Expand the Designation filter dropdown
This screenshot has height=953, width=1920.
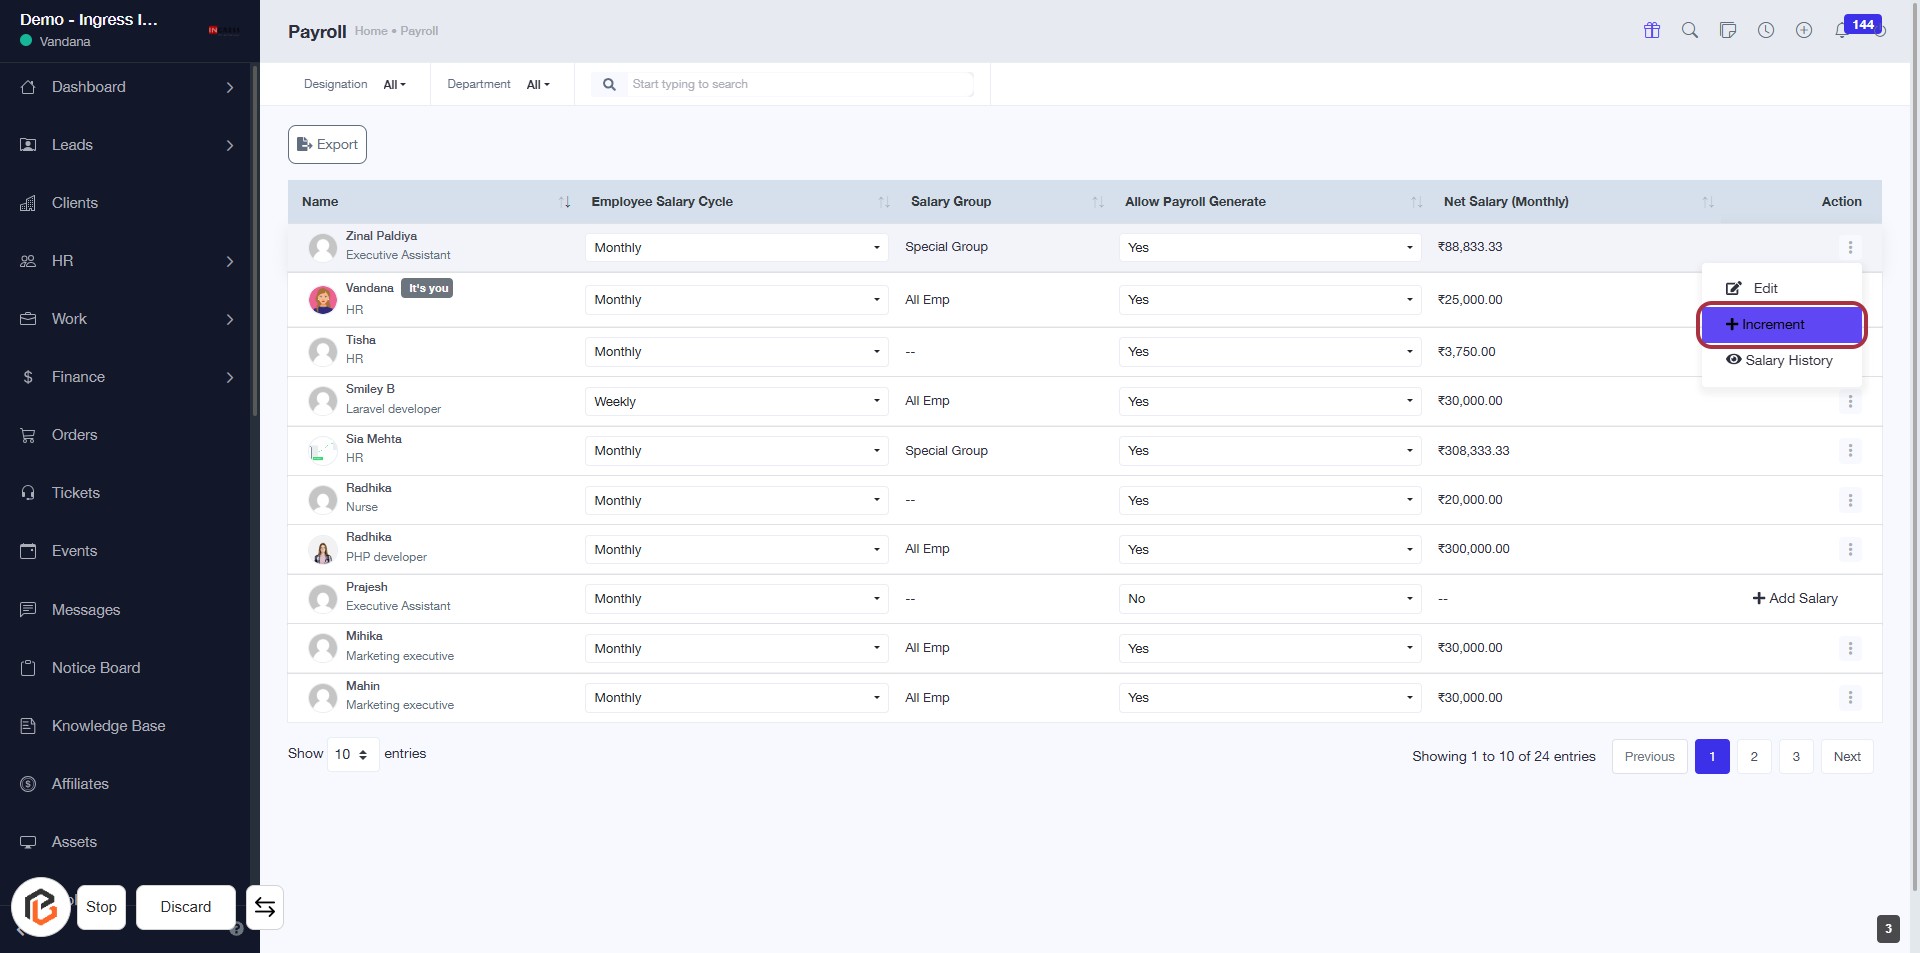394,85
